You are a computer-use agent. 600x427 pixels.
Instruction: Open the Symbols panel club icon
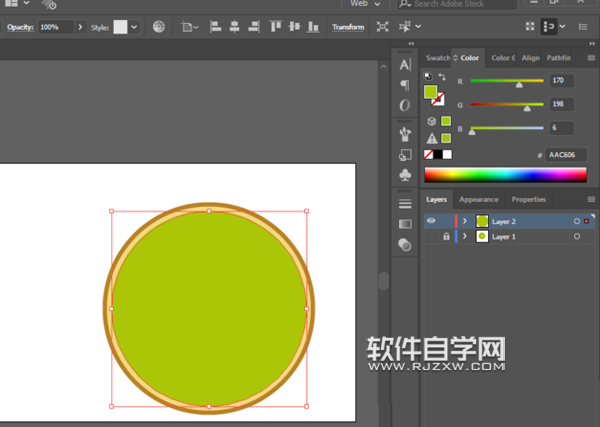[405, 174]
